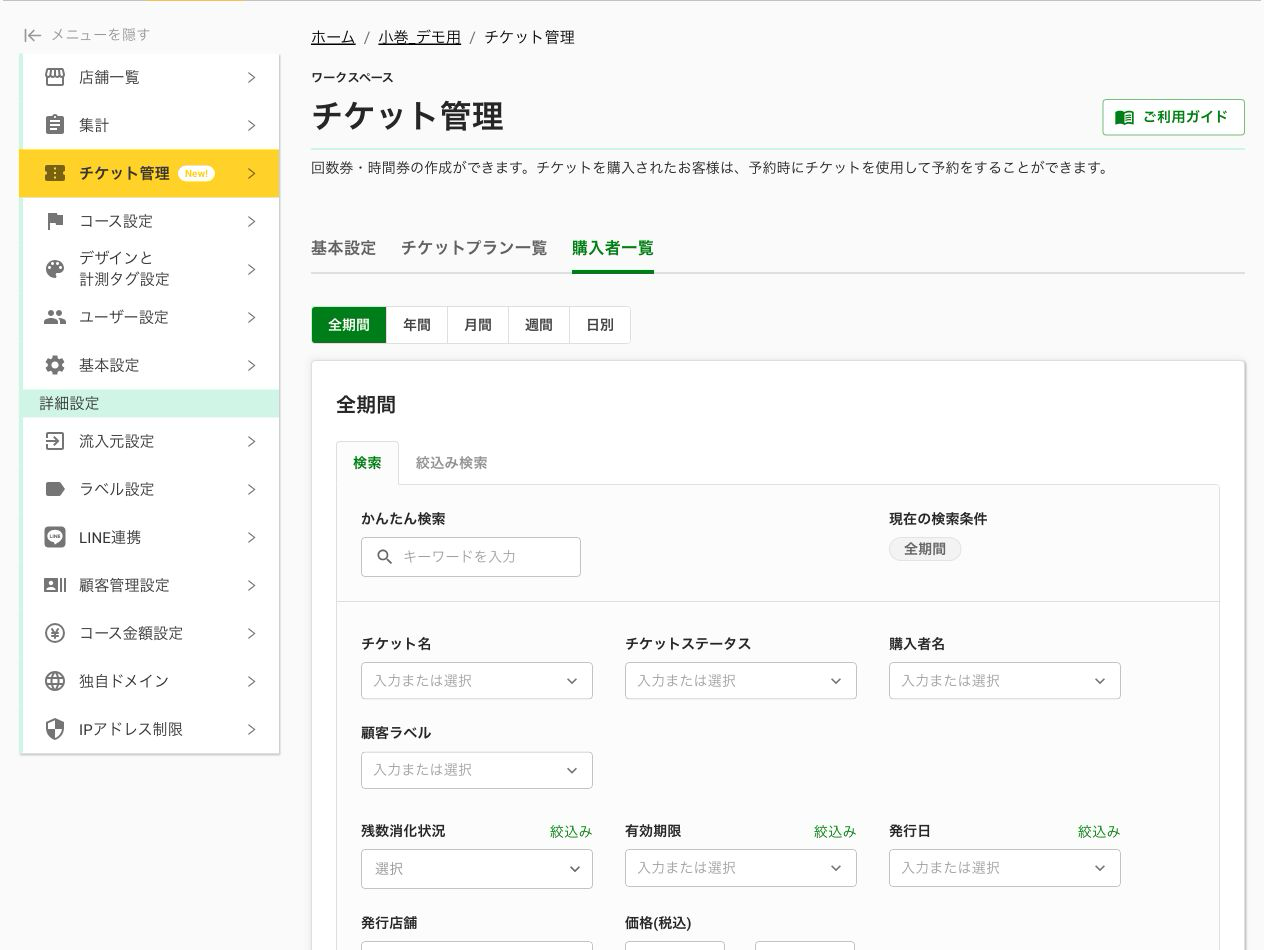The width and height of the screenshot is (1264, 950).
Task: Open the 小巻_デモ用 breadcrumb link
Action: click(420, 37)
